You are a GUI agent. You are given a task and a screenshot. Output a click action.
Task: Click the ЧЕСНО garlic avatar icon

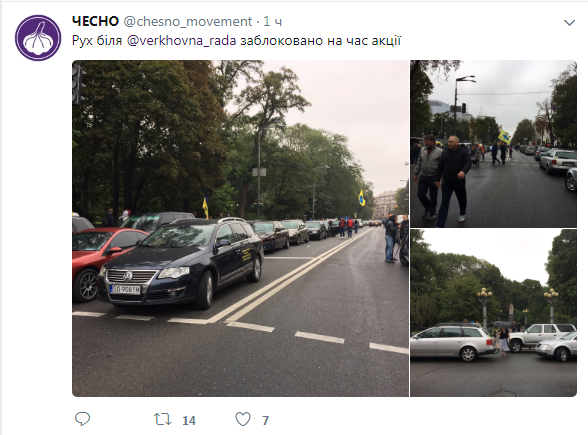[38, 38]
